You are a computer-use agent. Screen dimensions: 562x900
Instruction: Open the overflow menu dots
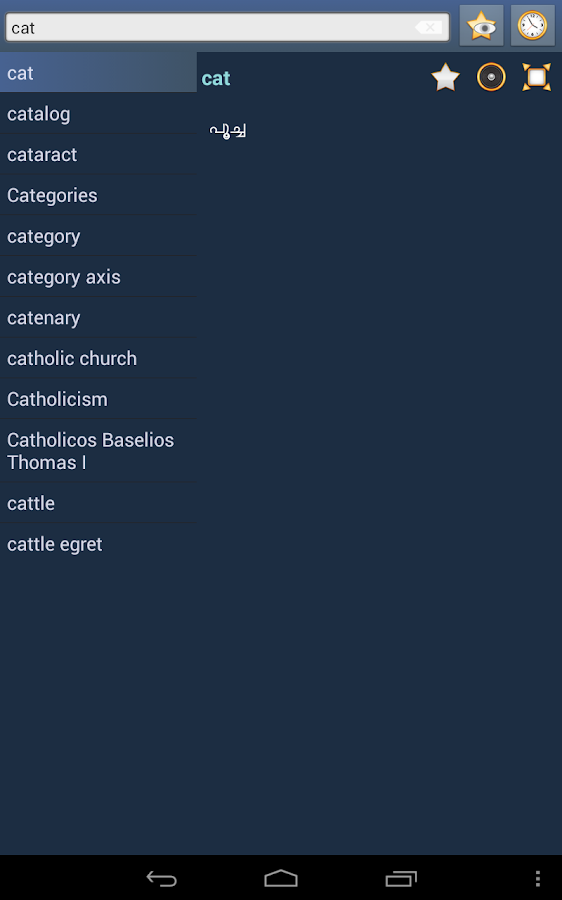537,878
